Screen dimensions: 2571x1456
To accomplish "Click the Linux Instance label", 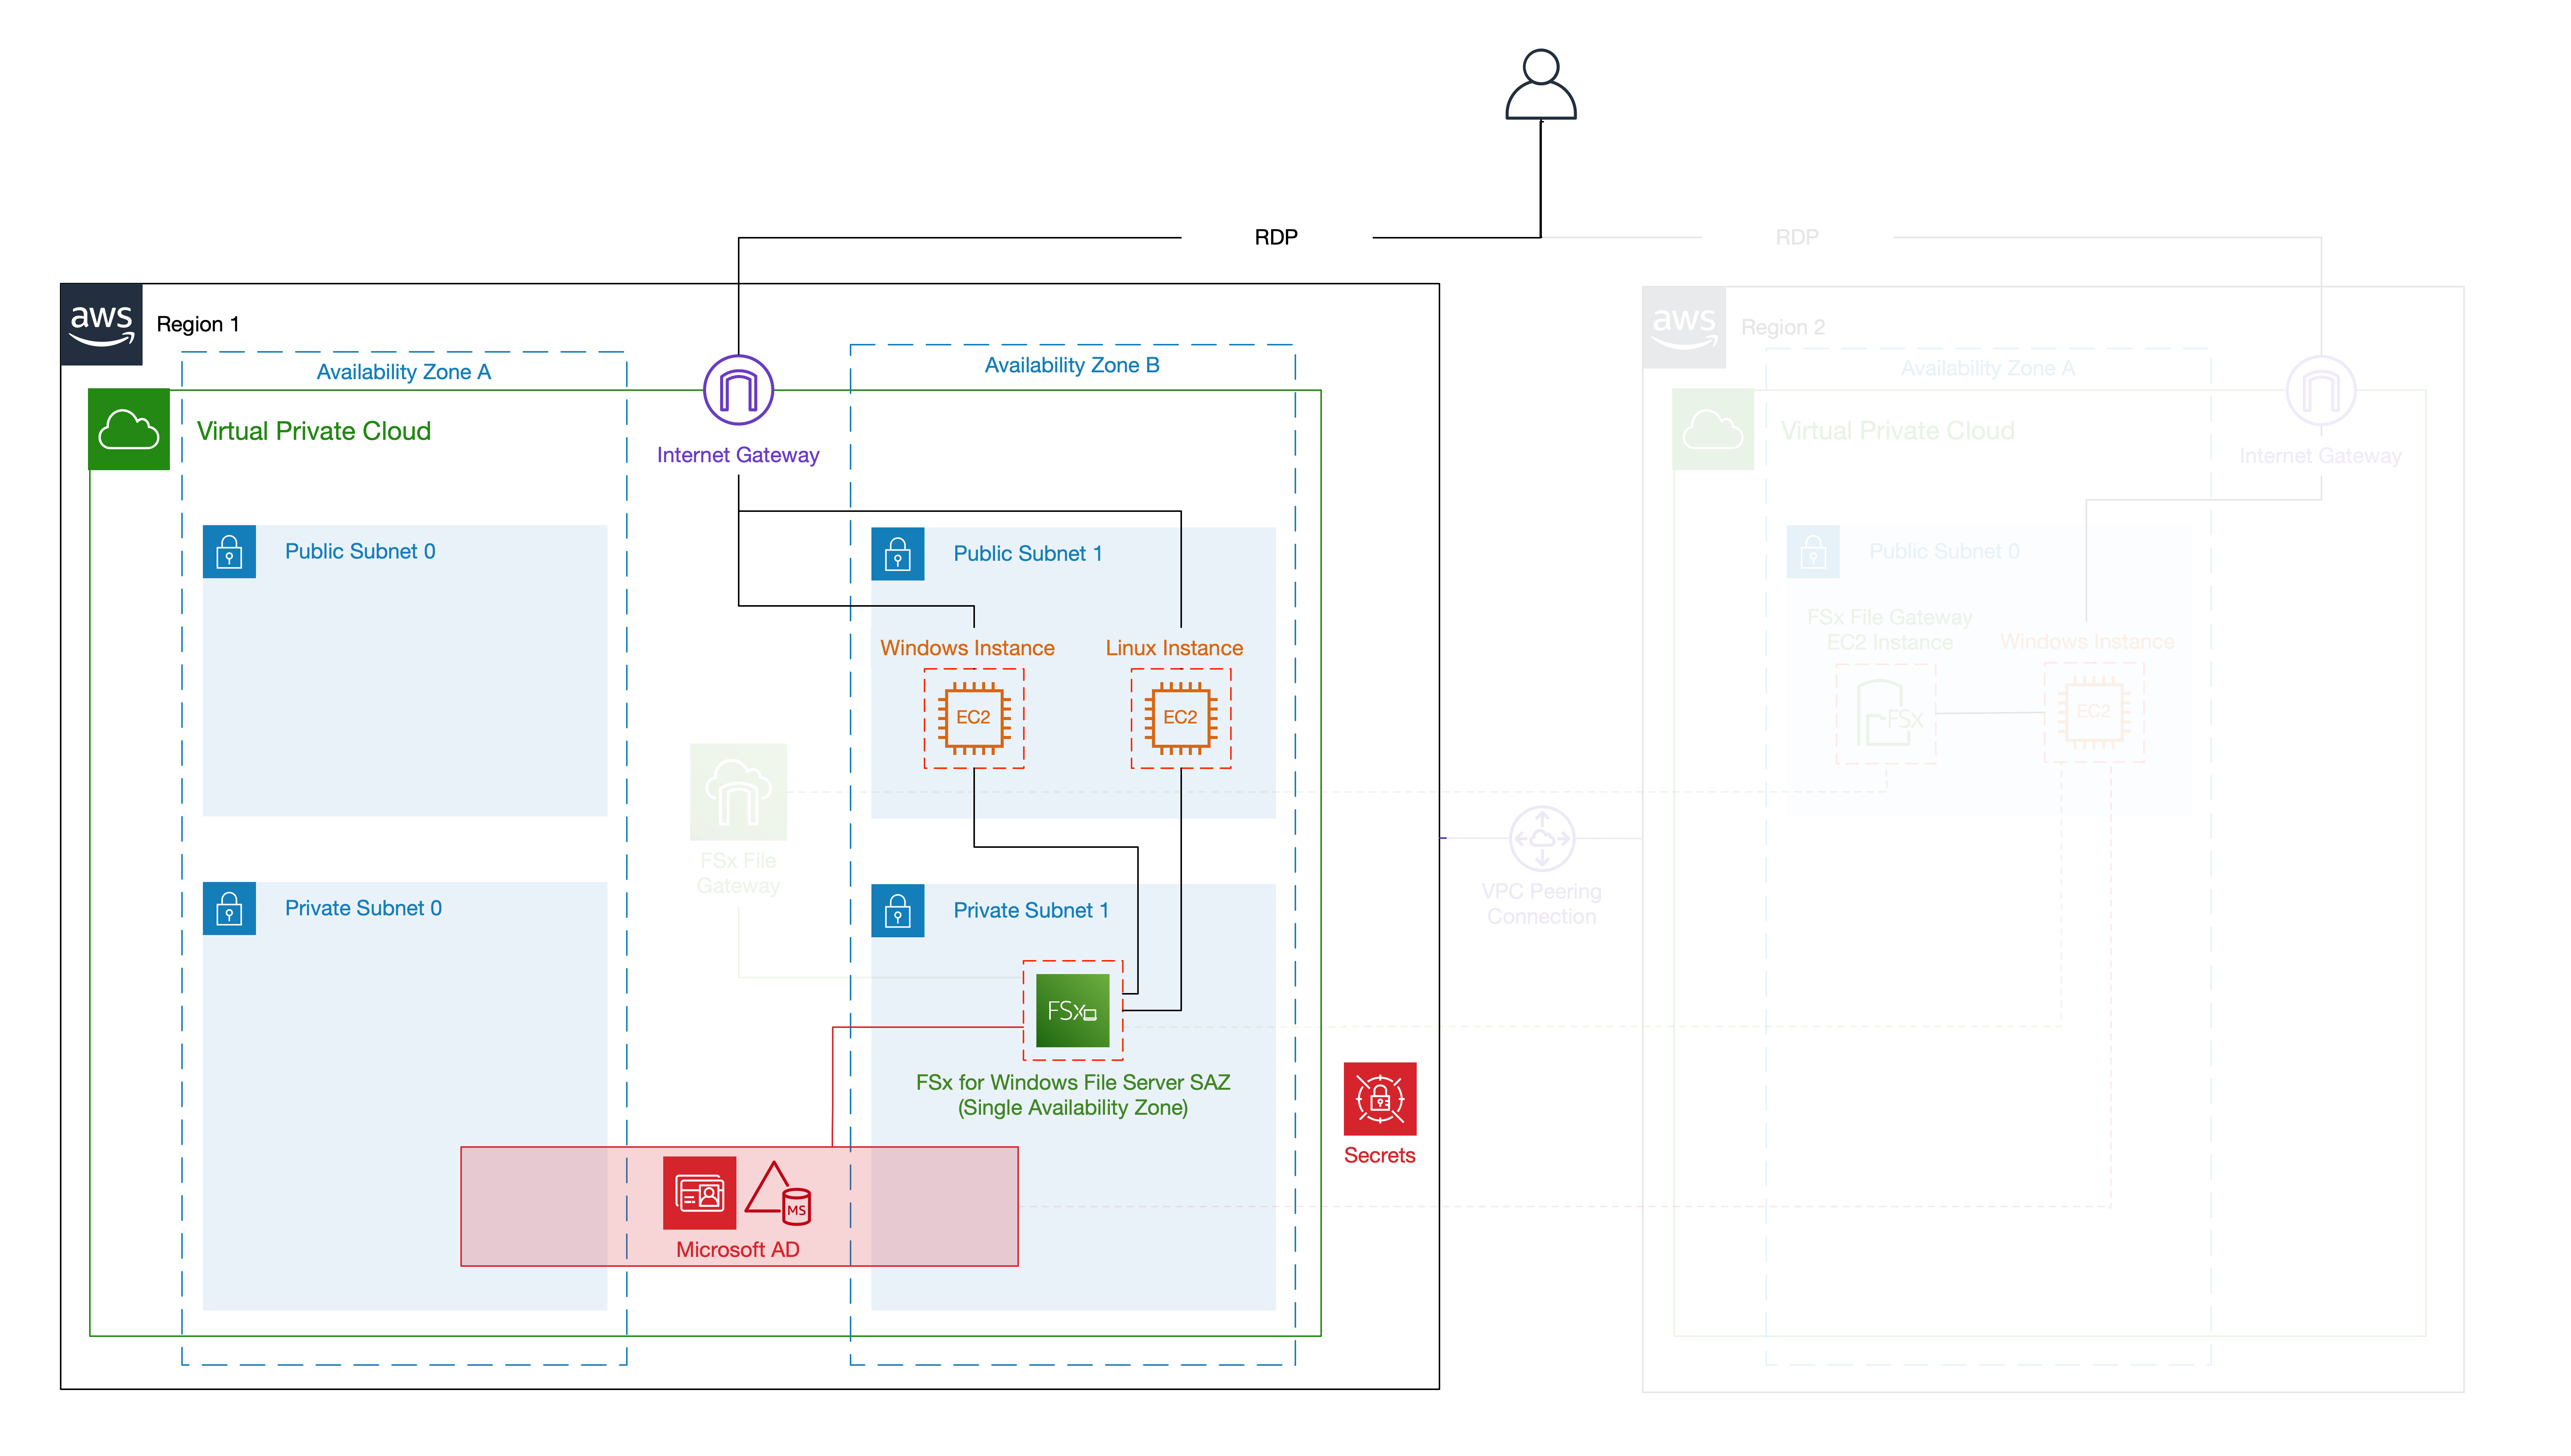I will point(1174,648).
